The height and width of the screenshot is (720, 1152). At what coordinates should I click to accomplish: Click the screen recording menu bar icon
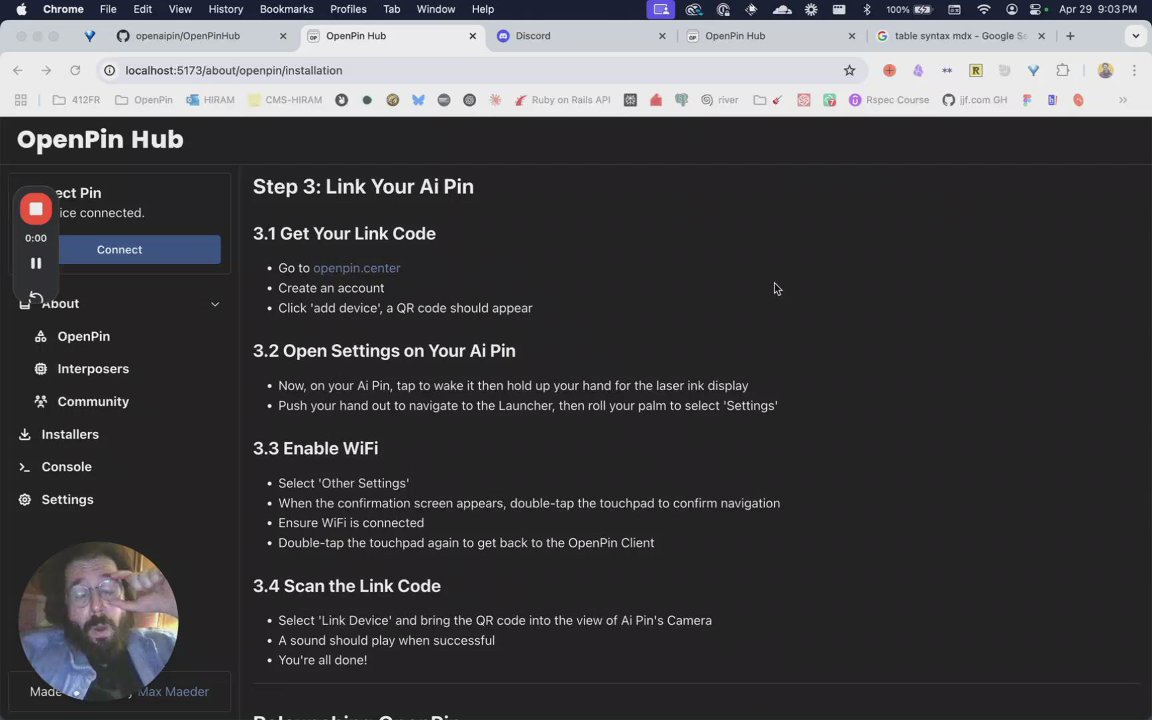coord(660,10)
